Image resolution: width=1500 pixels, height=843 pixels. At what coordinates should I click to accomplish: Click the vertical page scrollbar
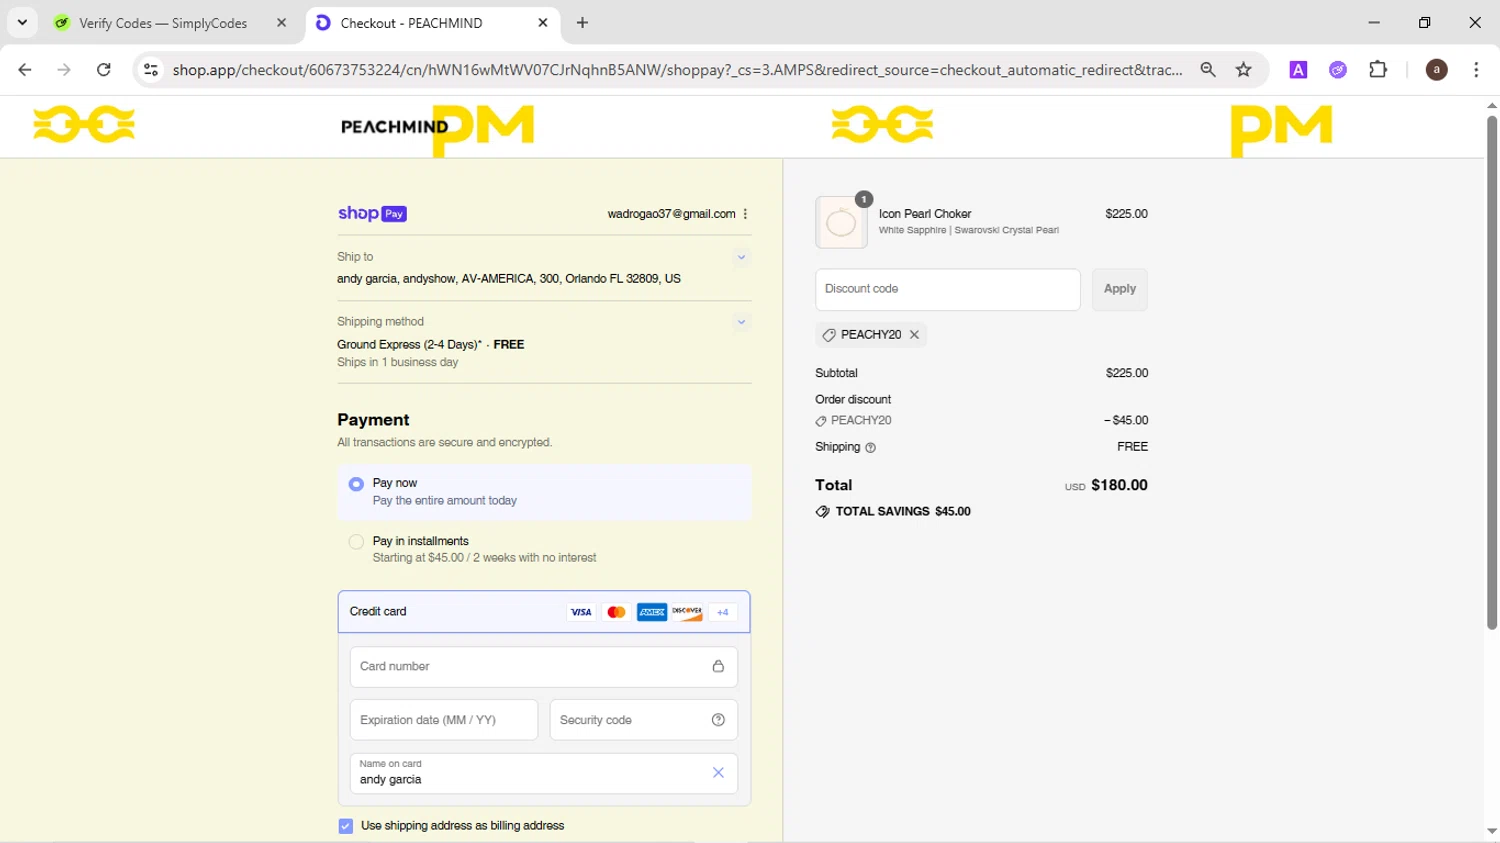1491,372
